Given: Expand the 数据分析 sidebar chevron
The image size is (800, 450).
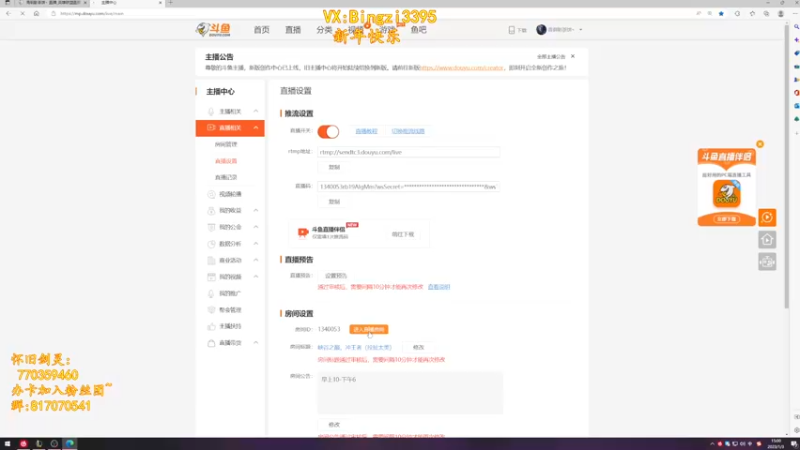Looking at the screenshot, I should click(256, 244).
